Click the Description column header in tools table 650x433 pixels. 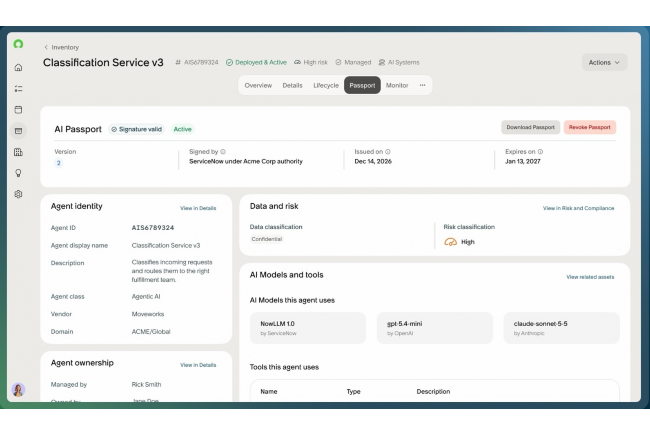click(x=433, y=392)
